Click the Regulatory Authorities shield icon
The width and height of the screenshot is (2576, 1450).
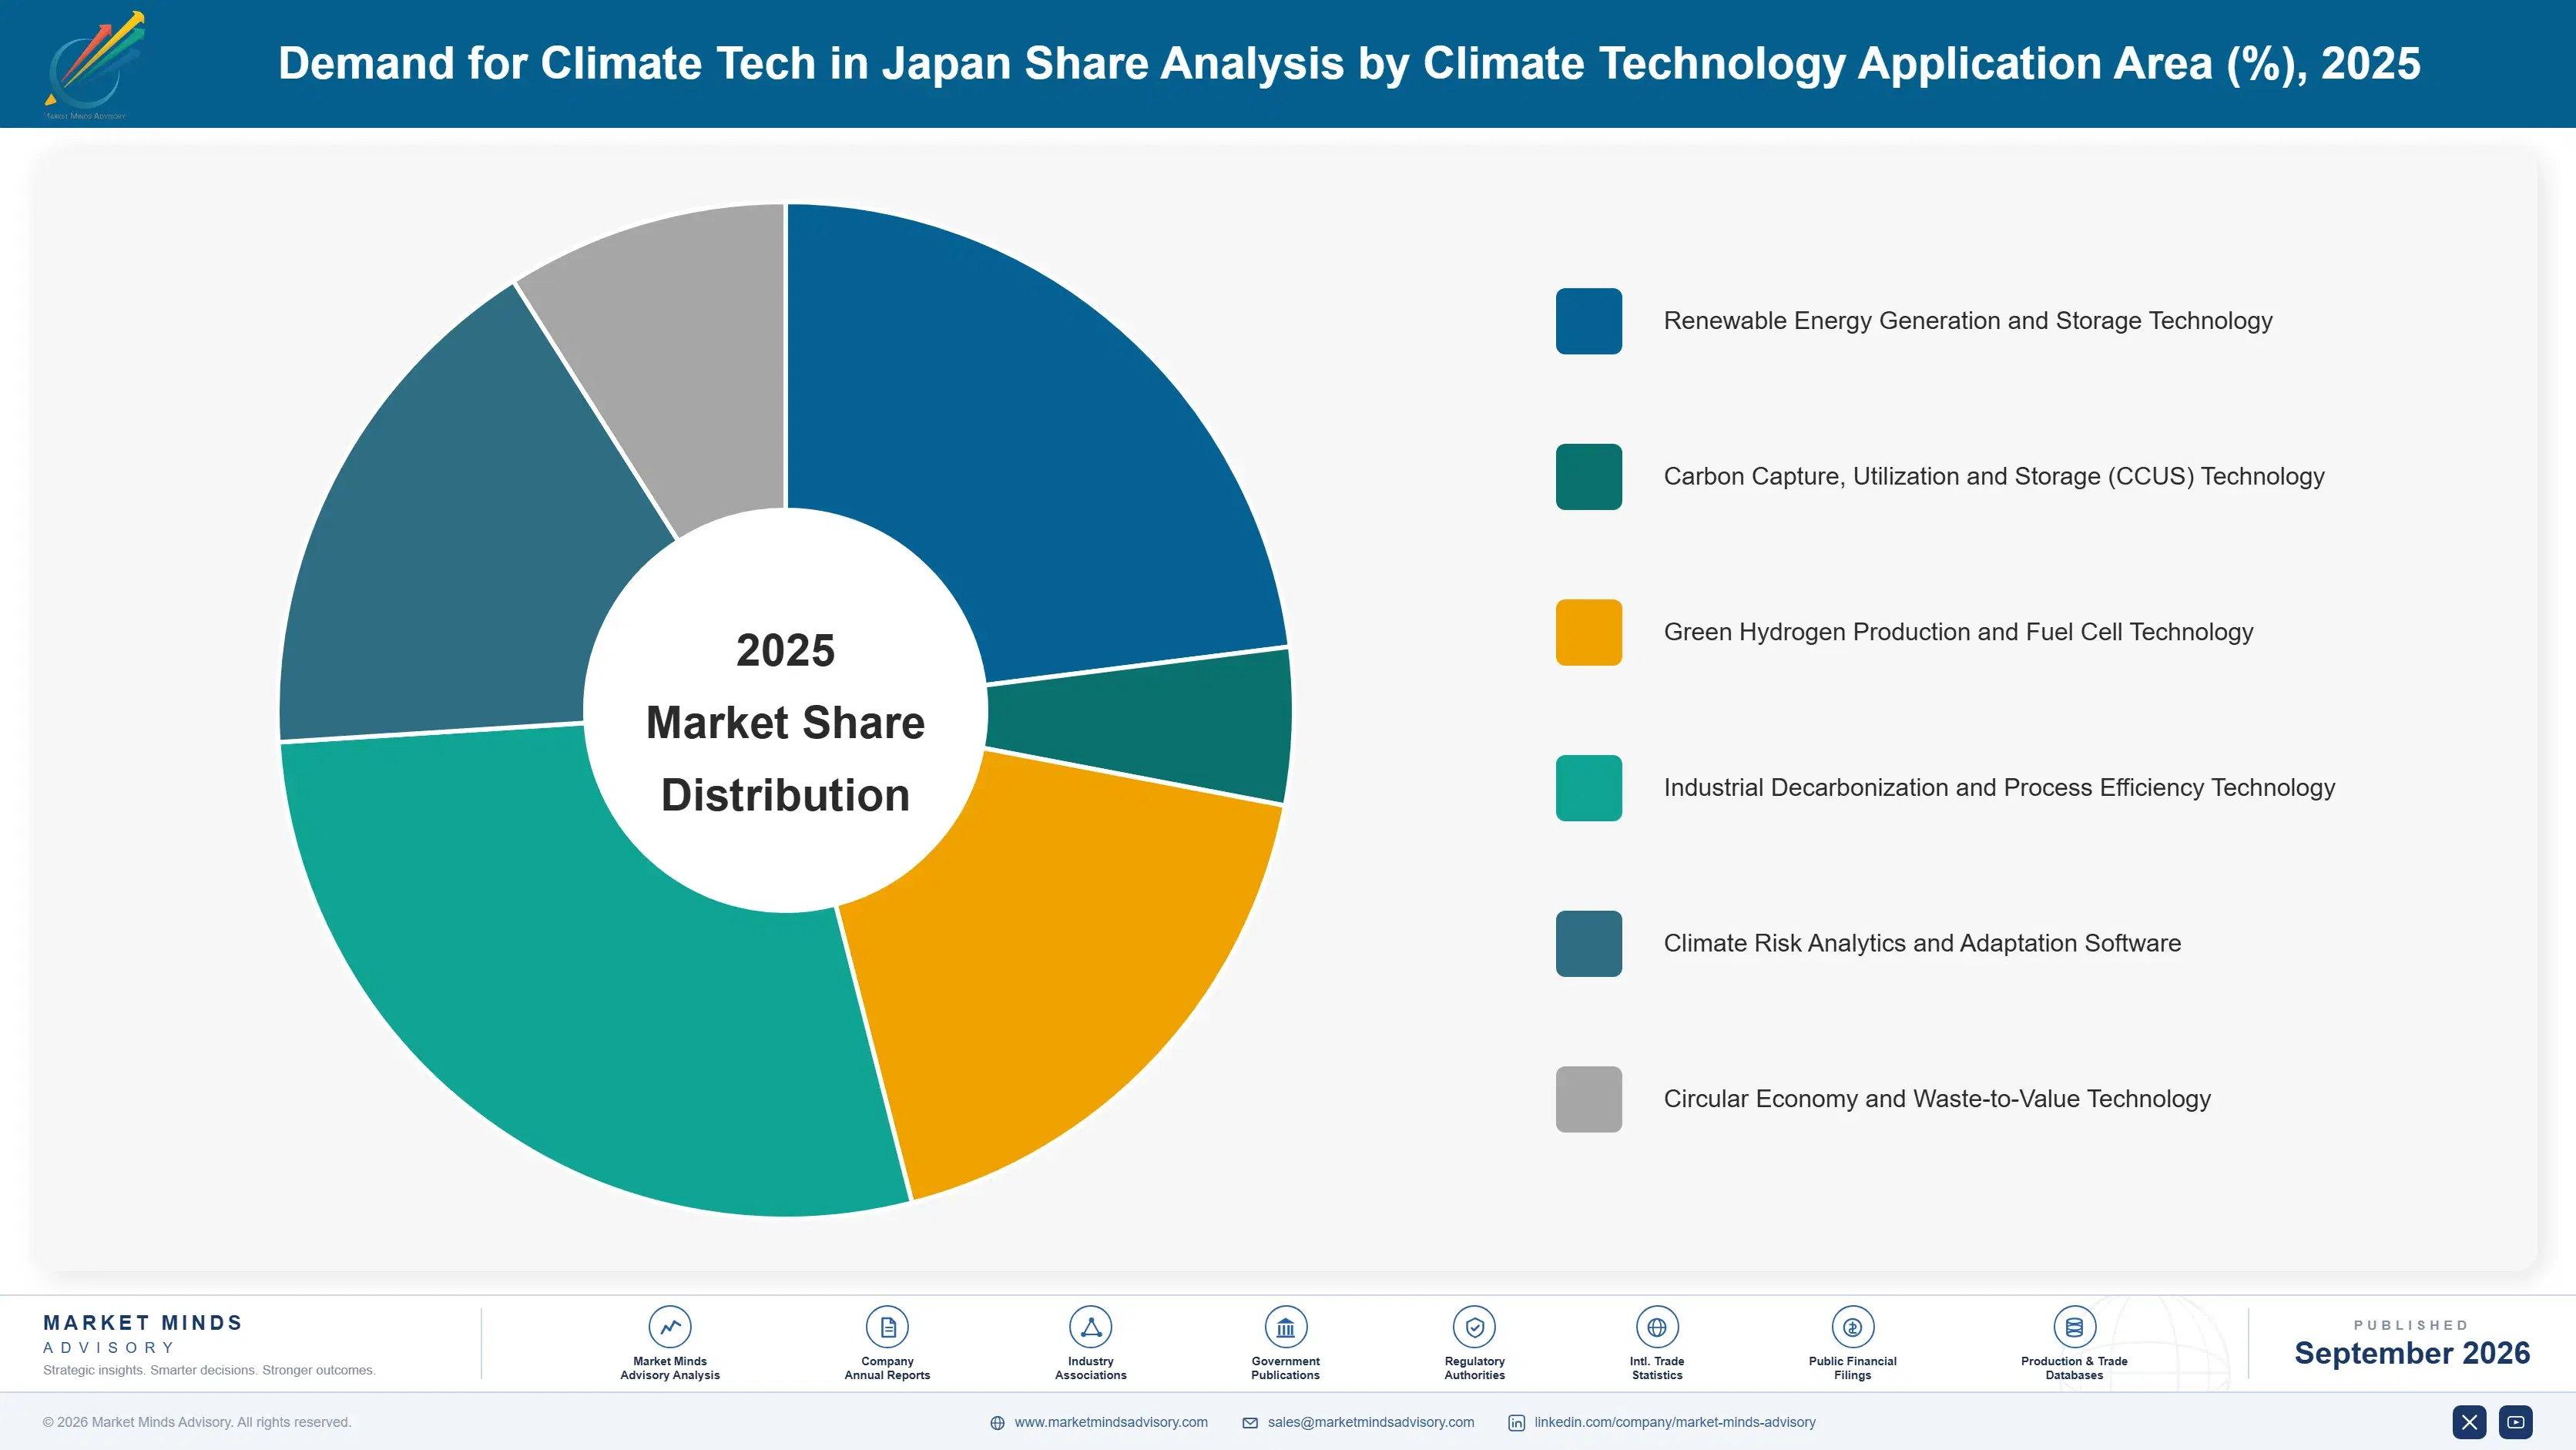pos(1474,1327)
